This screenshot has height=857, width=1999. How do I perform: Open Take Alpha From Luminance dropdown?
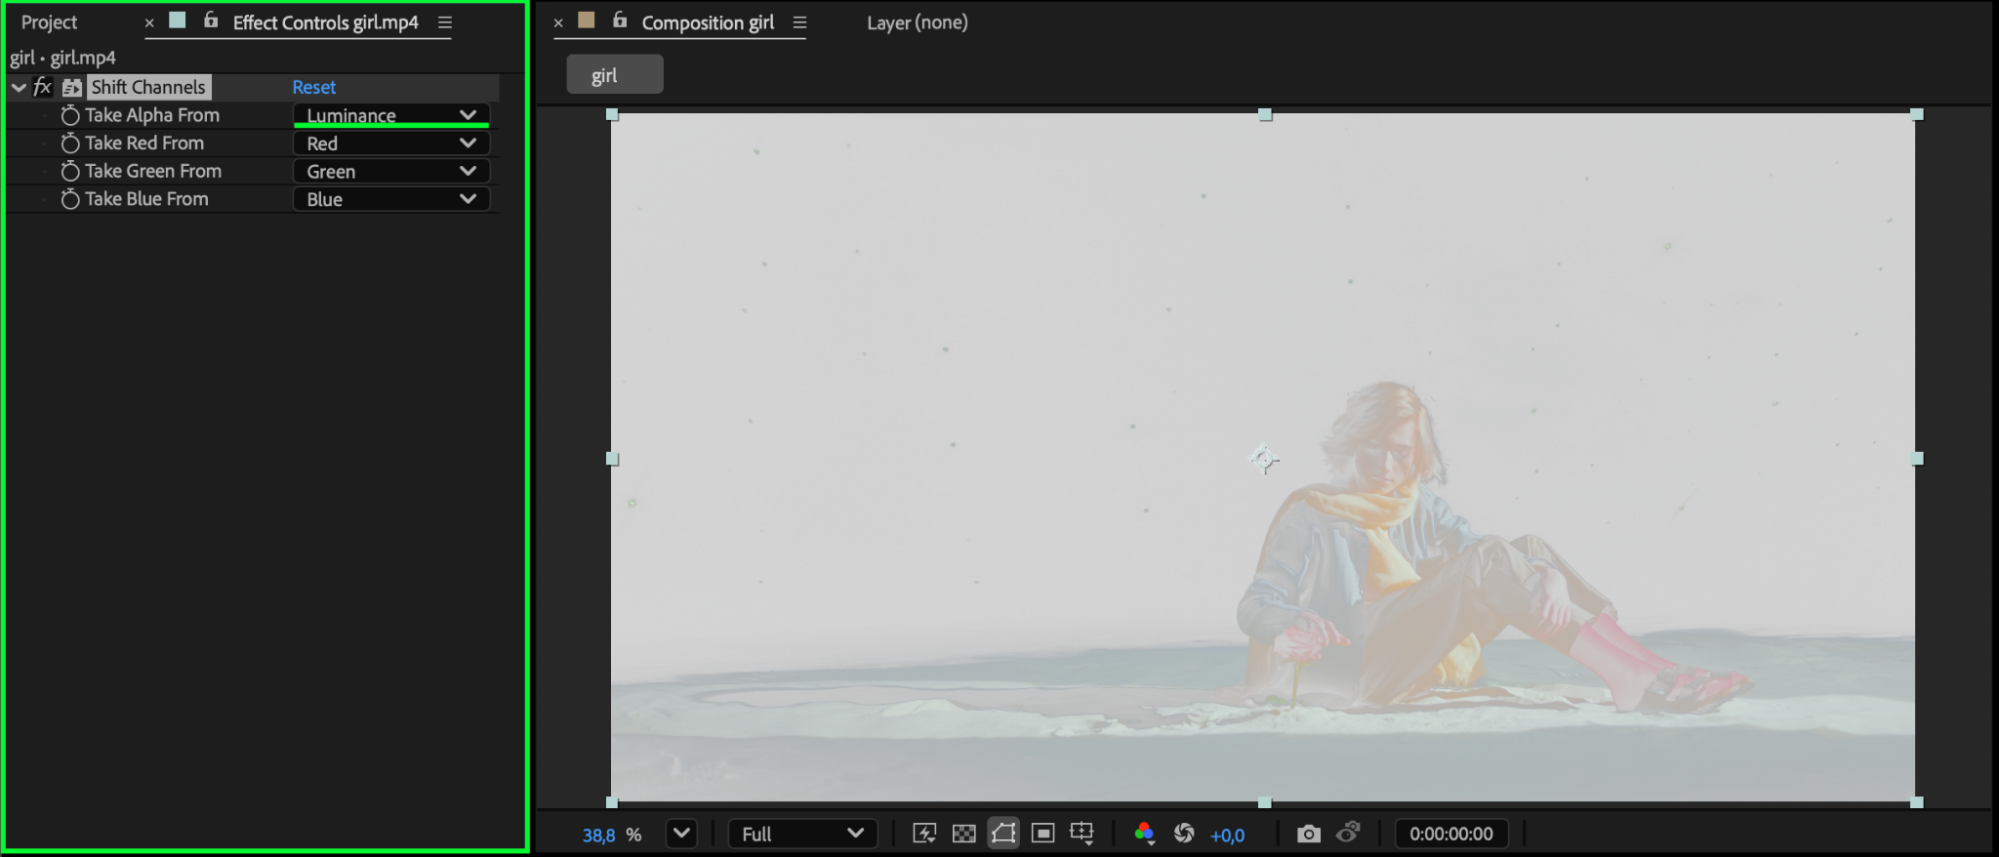point(390,115)
